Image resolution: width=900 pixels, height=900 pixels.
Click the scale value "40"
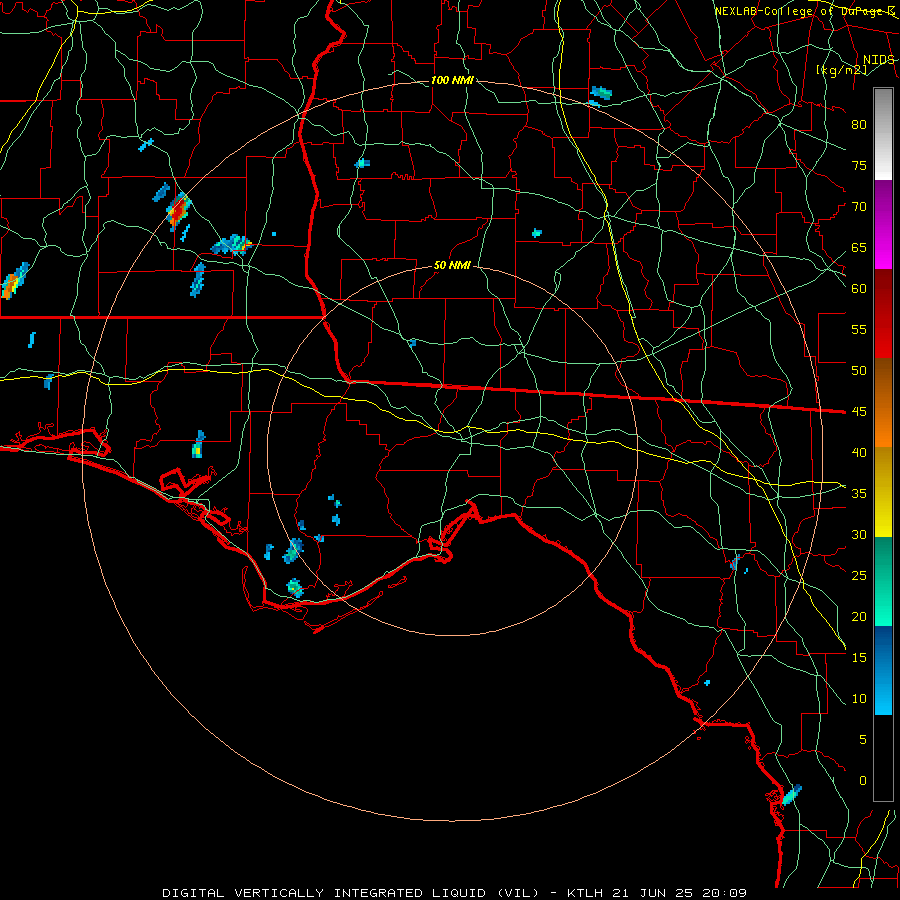click(859, 452)
